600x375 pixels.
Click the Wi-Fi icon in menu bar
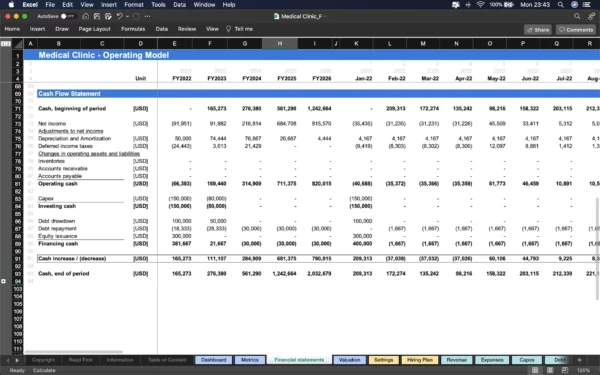coord(481,5)
